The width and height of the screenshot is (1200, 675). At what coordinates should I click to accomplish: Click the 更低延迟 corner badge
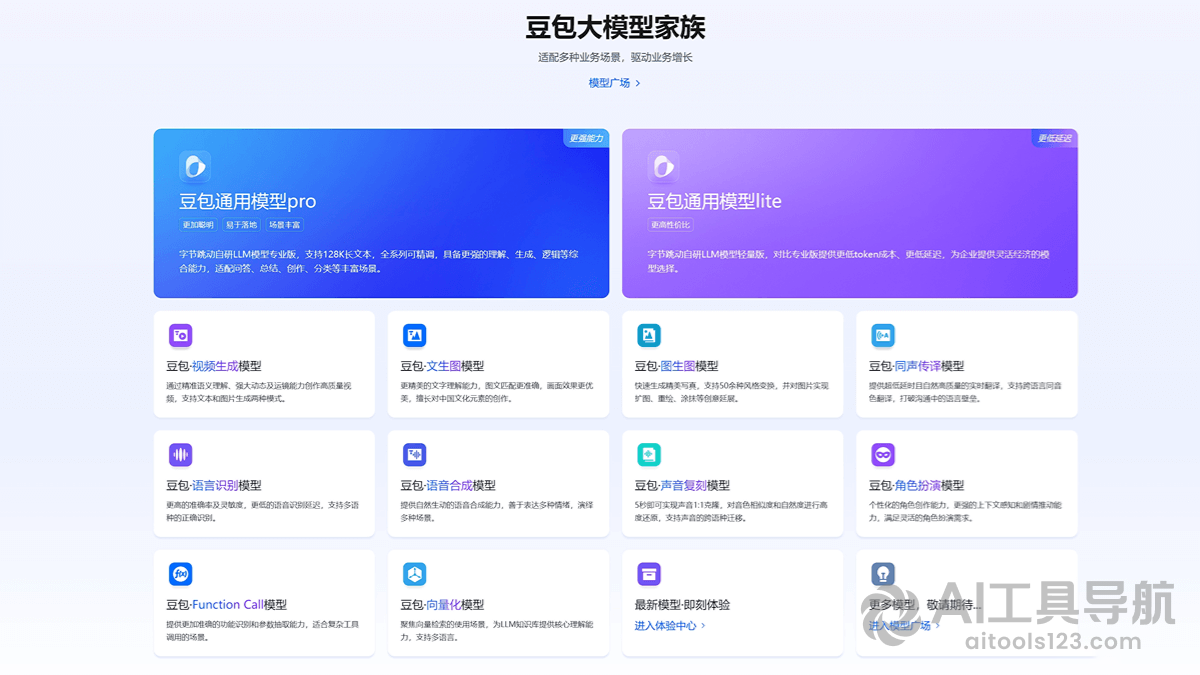[1055, 138]
